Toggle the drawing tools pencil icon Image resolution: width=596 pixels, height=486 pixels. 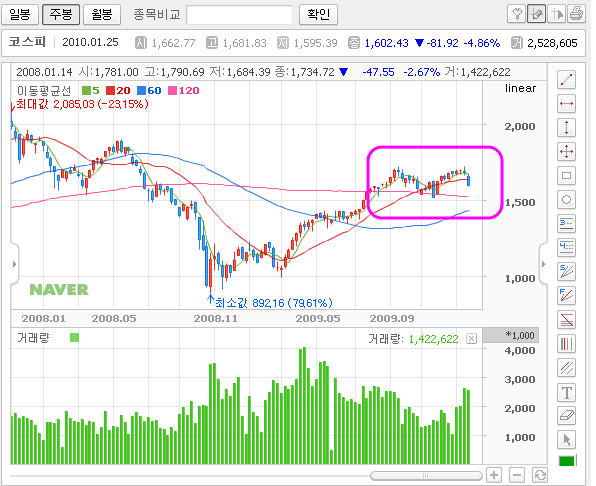[x=536, y=15]
